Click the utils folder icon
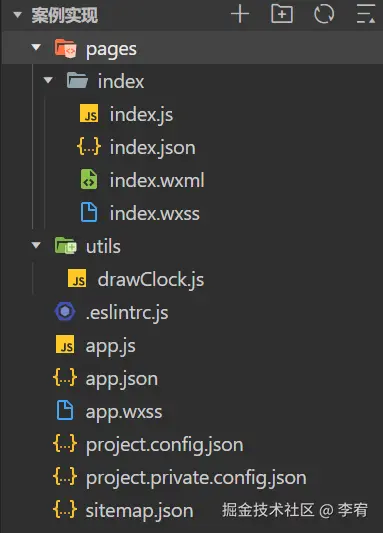The height and width of the screenshot is (533, 383). click(65, 245)
